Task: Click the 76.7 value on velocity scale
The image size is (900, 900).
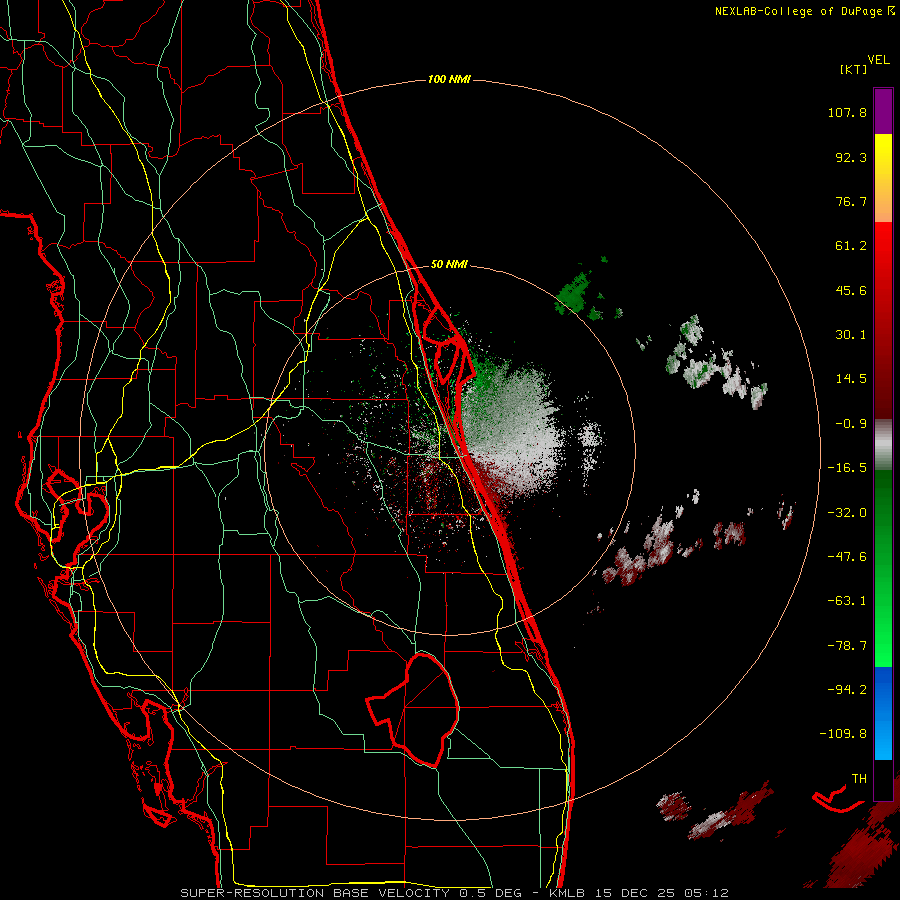Action: click(851, 201)
